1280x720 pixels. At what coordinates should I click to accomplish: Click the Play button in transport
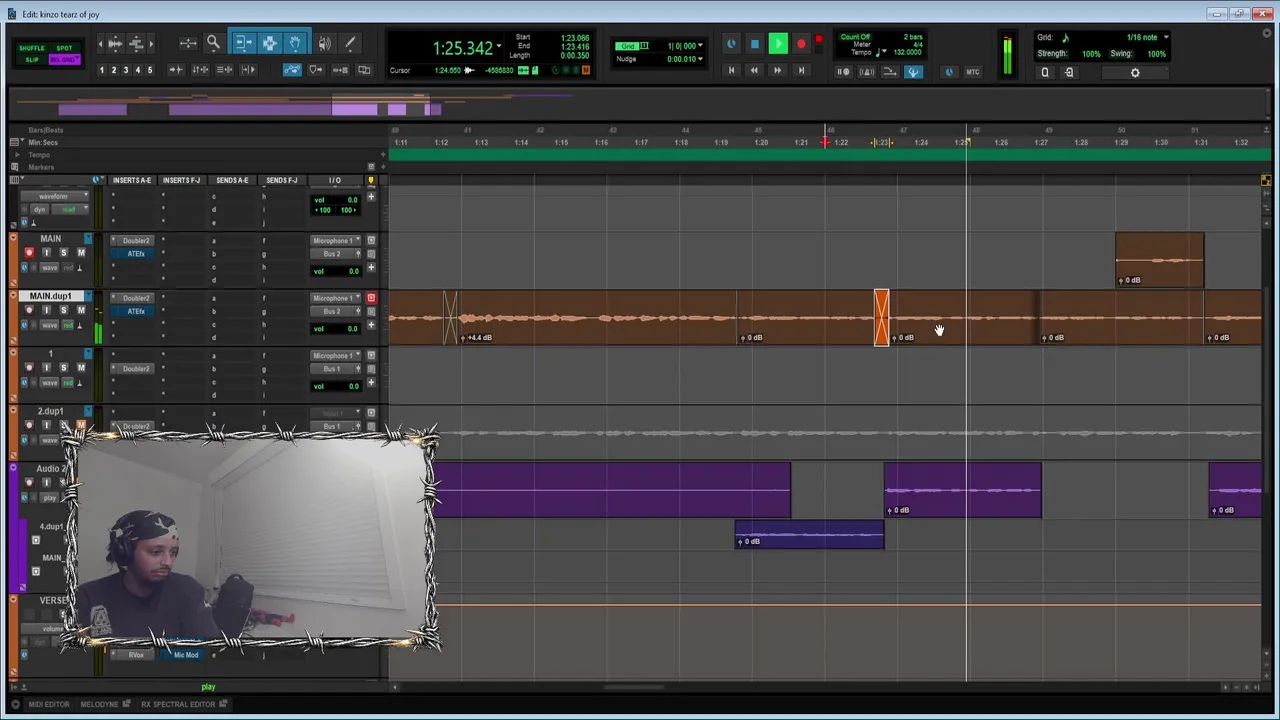coord(778,43)
